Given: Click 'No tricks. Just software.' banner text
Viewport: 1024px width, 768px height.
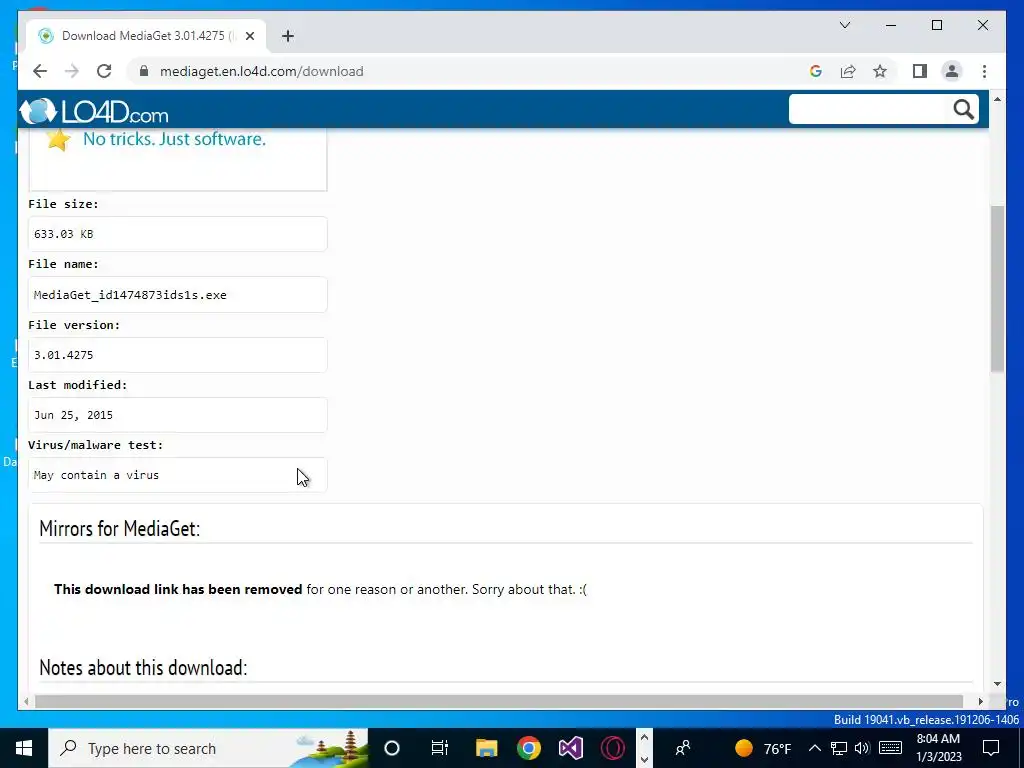Looking at the screenshot, I should [x=174, y=138].
